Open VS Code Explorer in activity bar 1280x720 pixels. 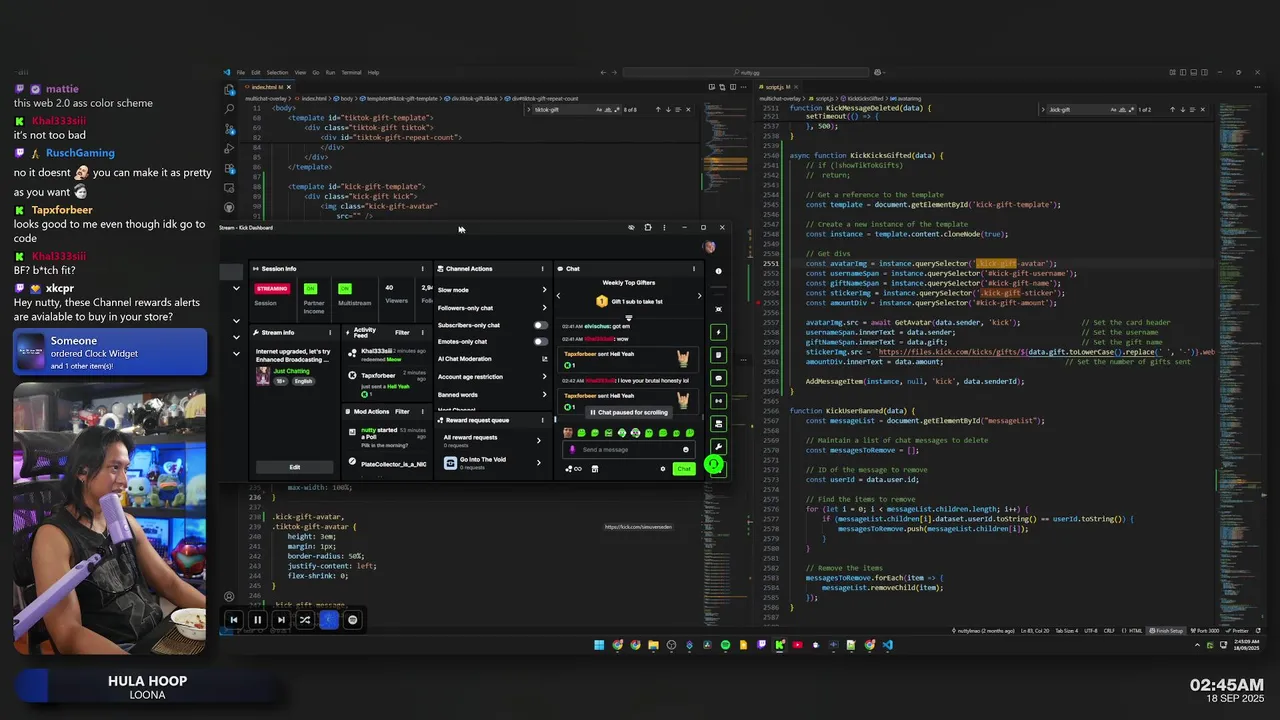[x=229, y=89]
